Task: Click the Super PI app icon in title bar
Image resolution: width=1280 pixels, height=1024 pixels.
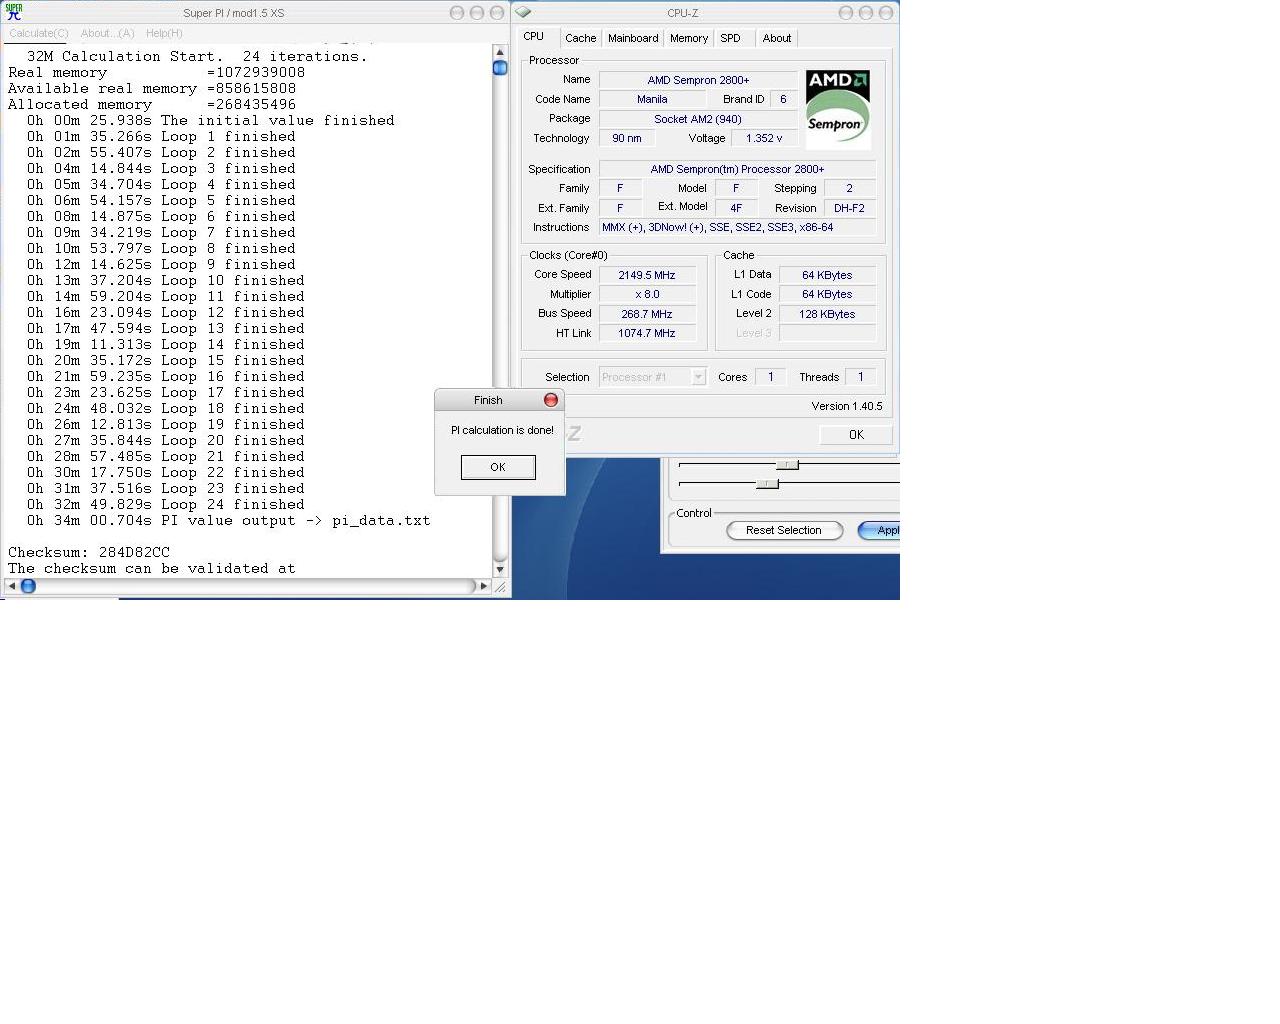Action: [x=13, y=12]
